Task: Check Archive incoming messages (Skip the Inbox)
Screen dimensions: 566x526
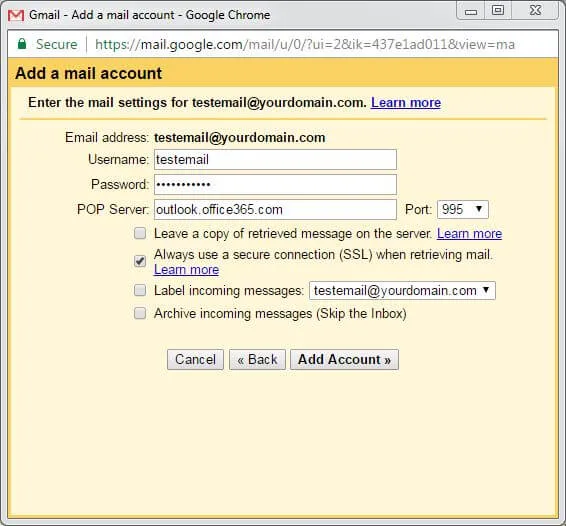Action: click(x=140, y=313)
